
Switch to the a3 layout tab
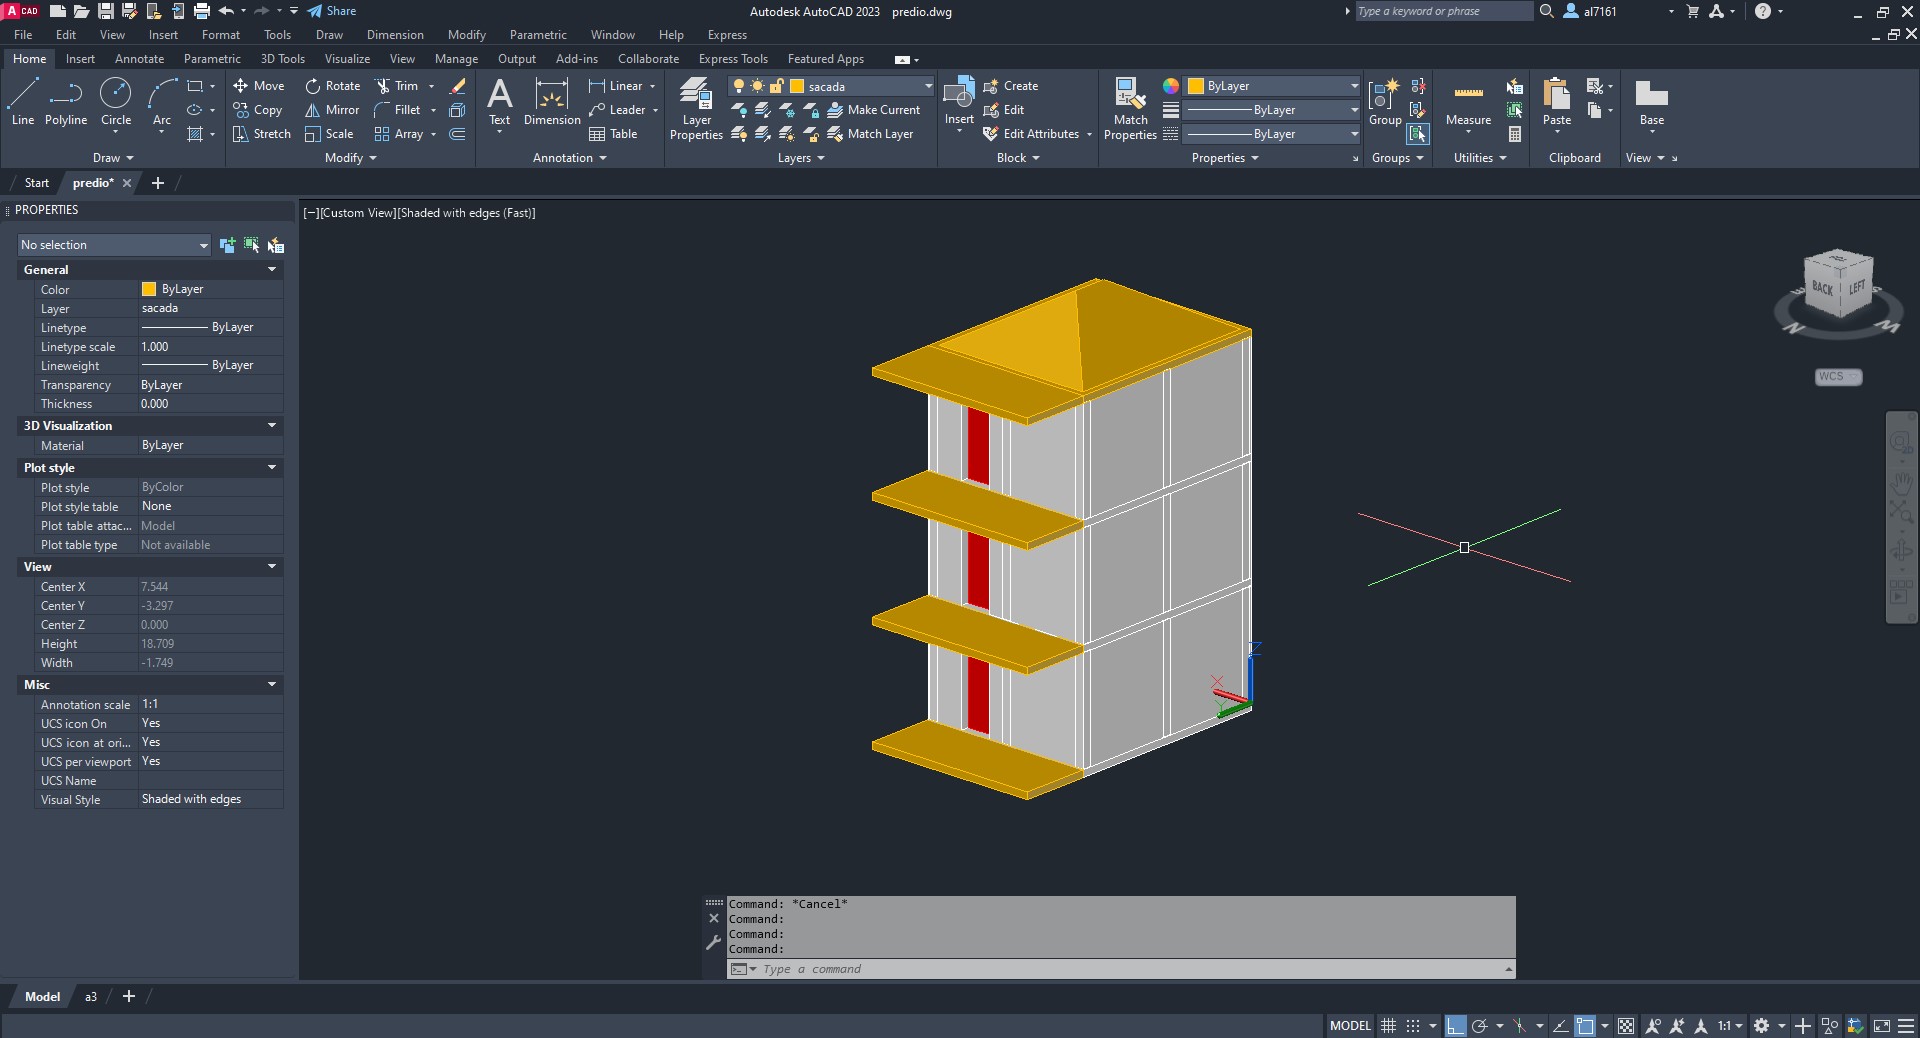(91, 997)
